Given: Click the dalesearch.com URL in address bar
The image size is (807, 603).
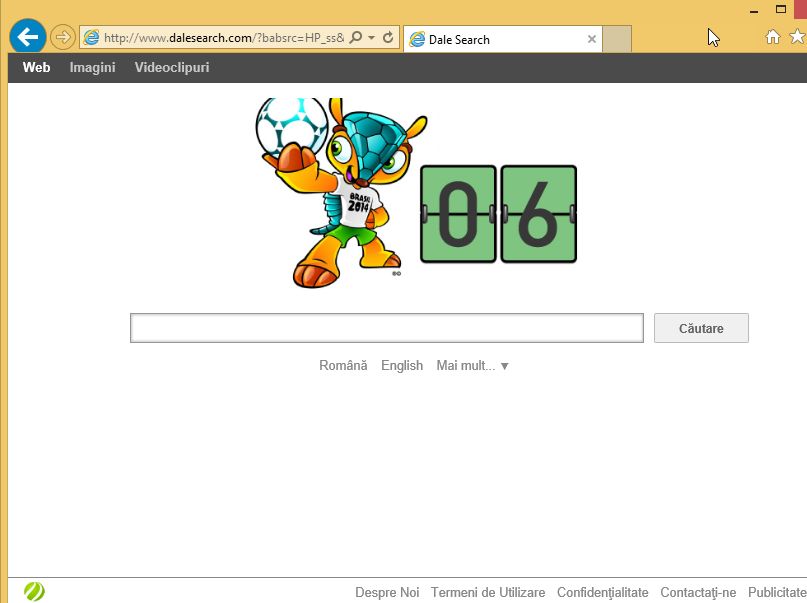Looking at the screenshot, I should tap(224, 38).
